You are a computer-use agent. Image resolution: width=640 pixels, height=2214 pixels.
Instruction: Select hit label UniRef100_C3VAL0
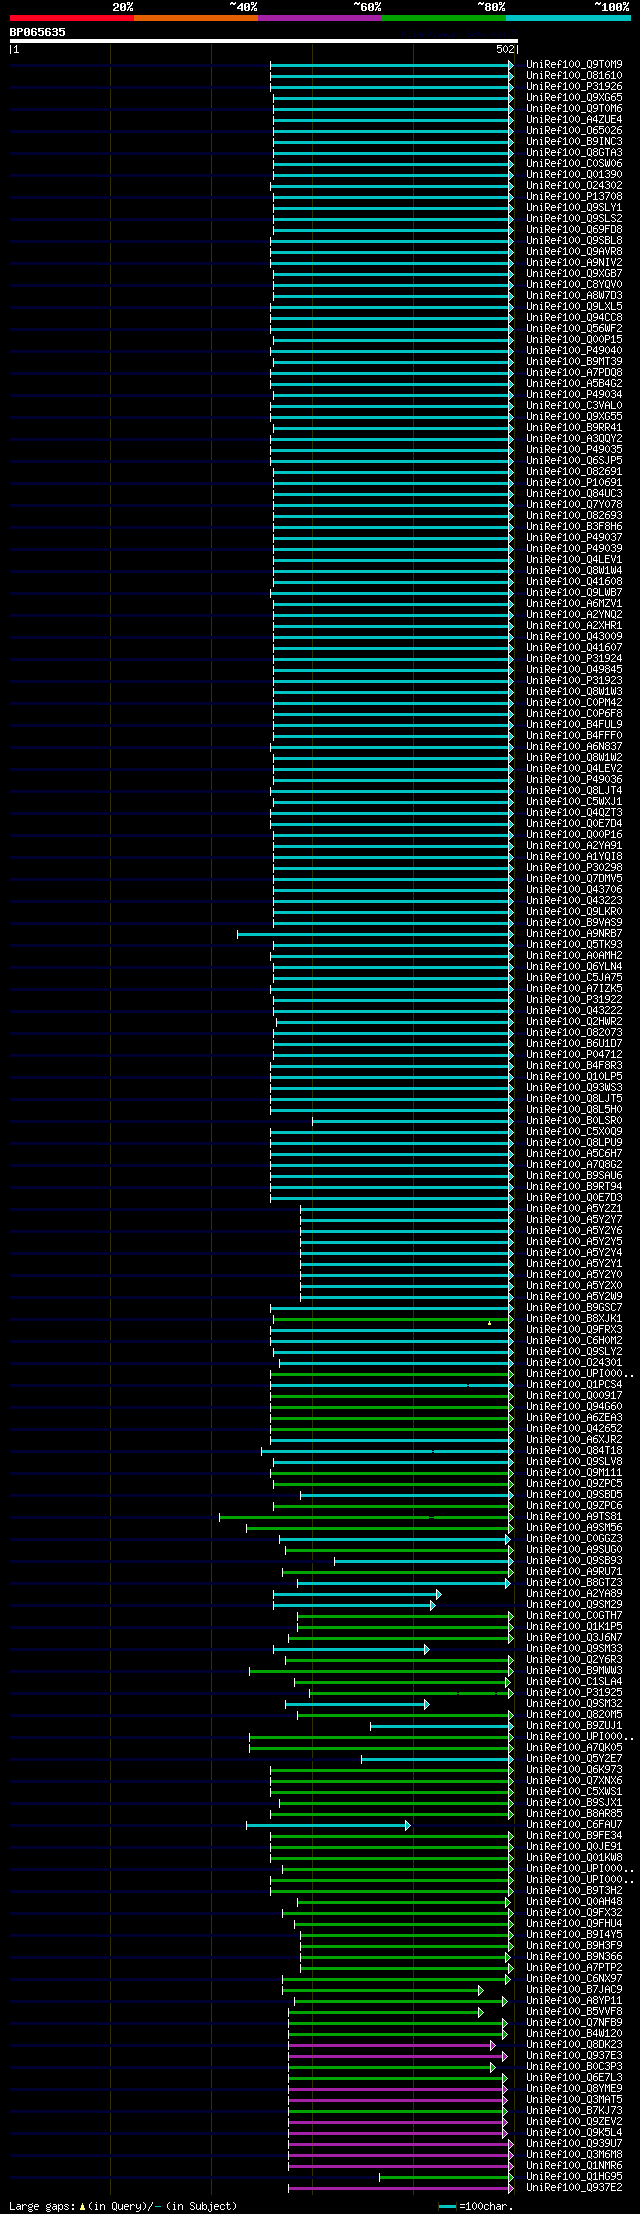pyautogui.click(x=574, y=405)
